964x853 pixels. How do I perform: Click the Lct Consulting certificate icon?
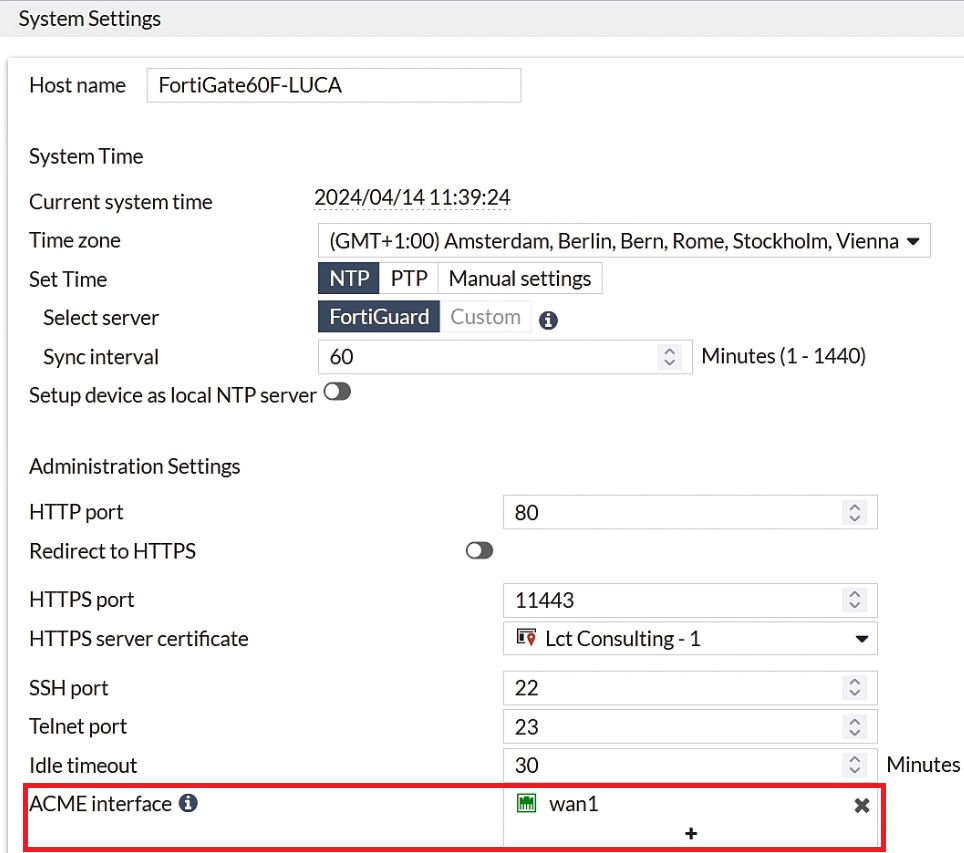[x=526, y=638]
